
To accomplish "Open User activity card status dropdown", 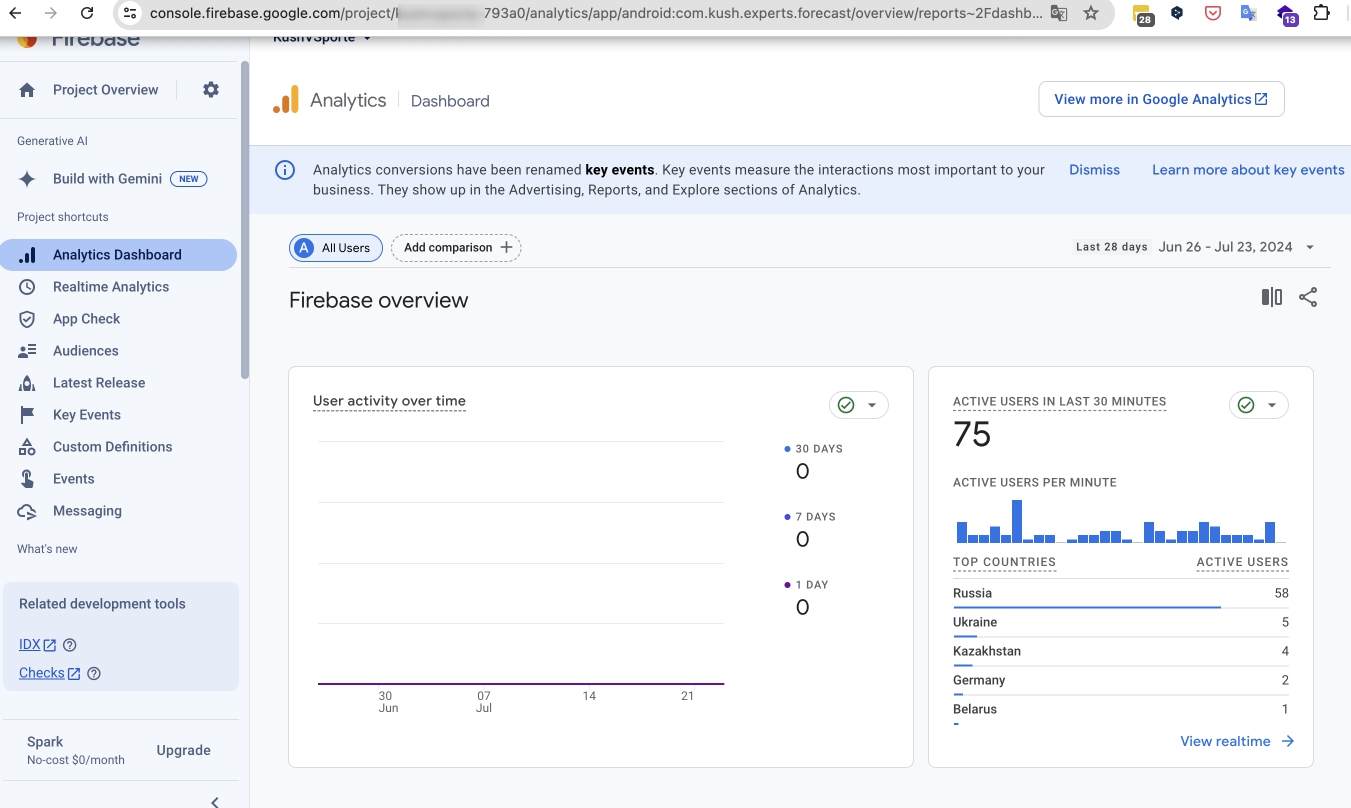I will (859, 405).
